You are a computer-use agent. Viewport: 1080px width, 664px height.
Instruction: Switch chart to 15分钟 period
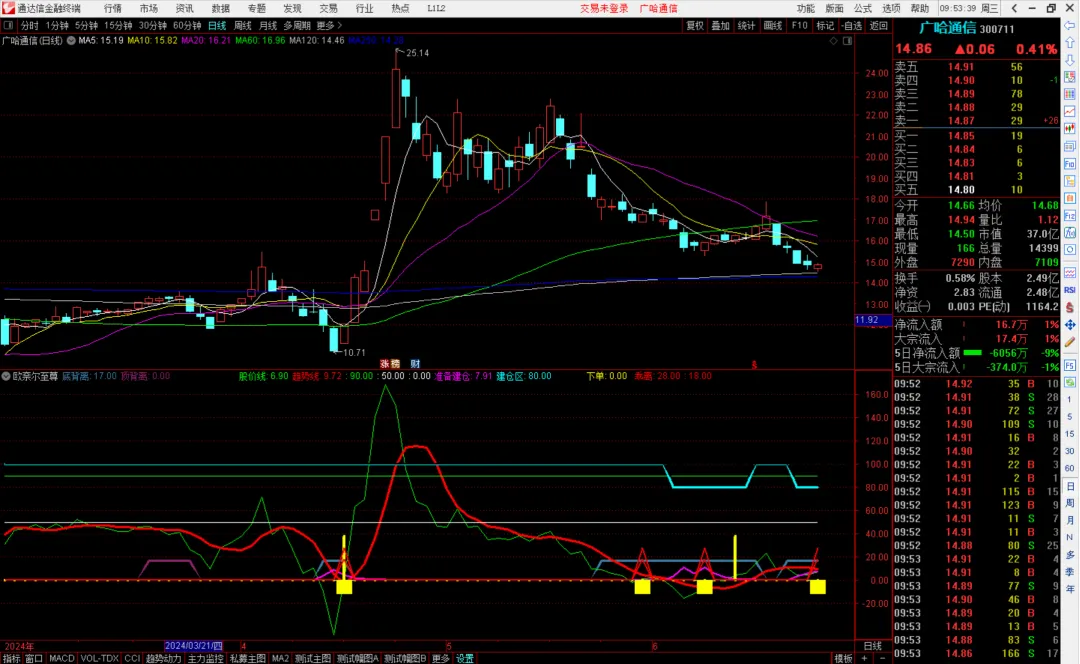[x=118, y=25]
